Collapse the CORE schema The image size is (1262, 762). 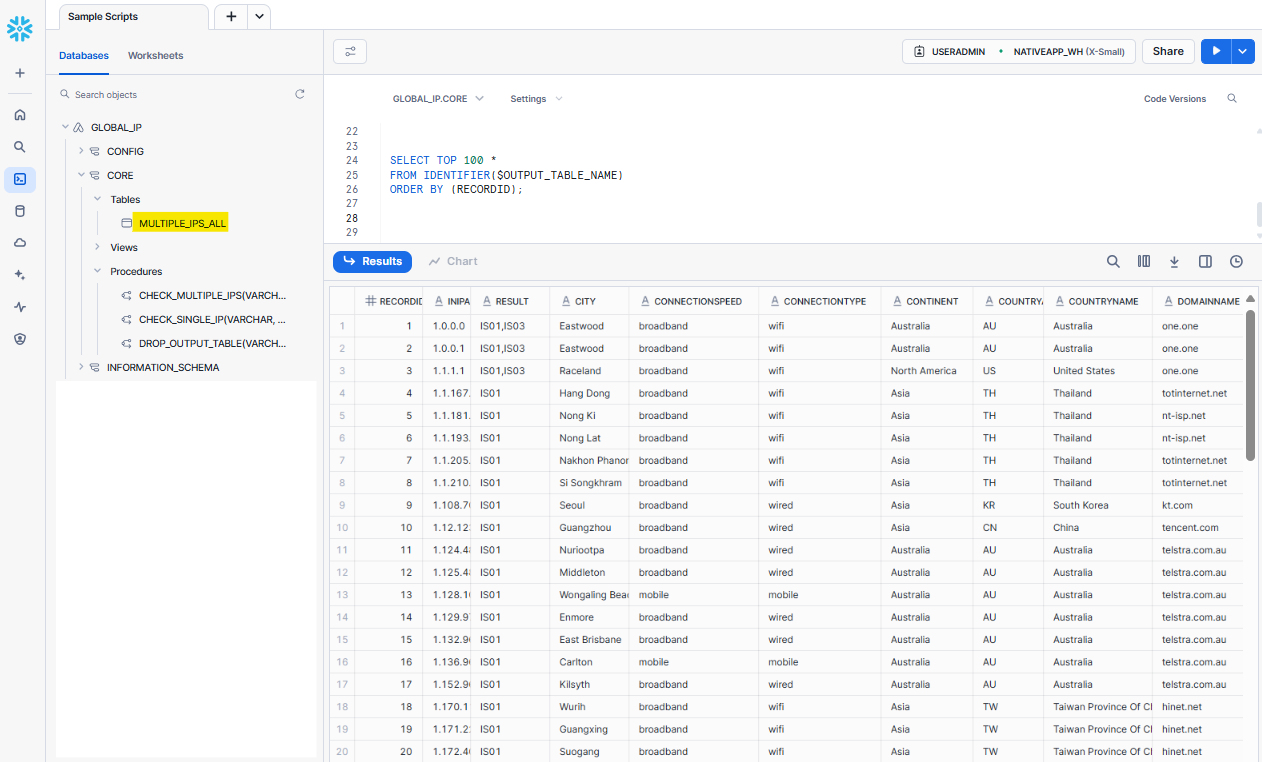click(x=81, y=175)
